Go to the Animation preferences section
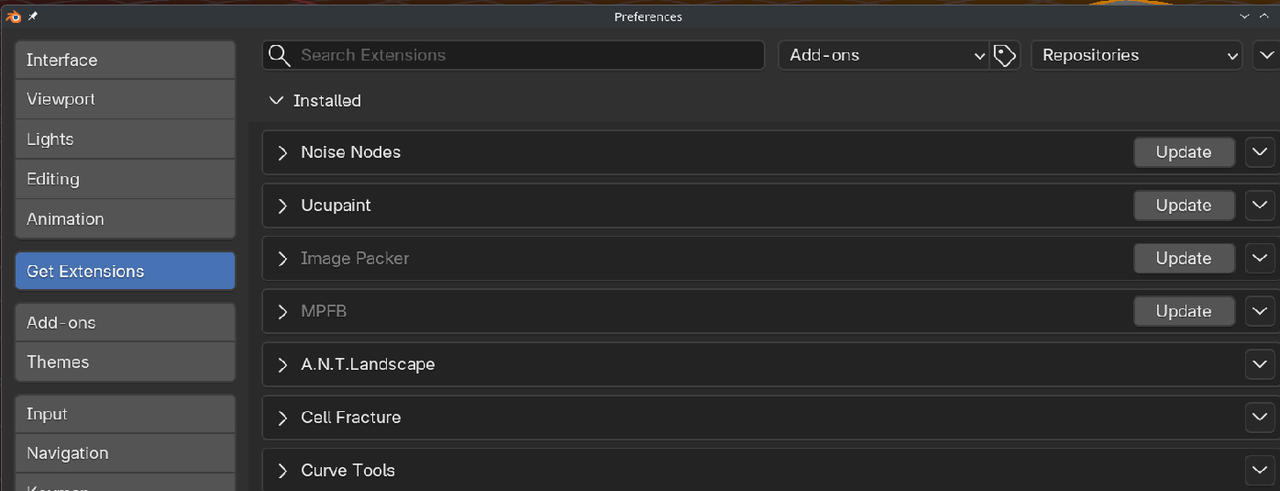 pos(125,219)
